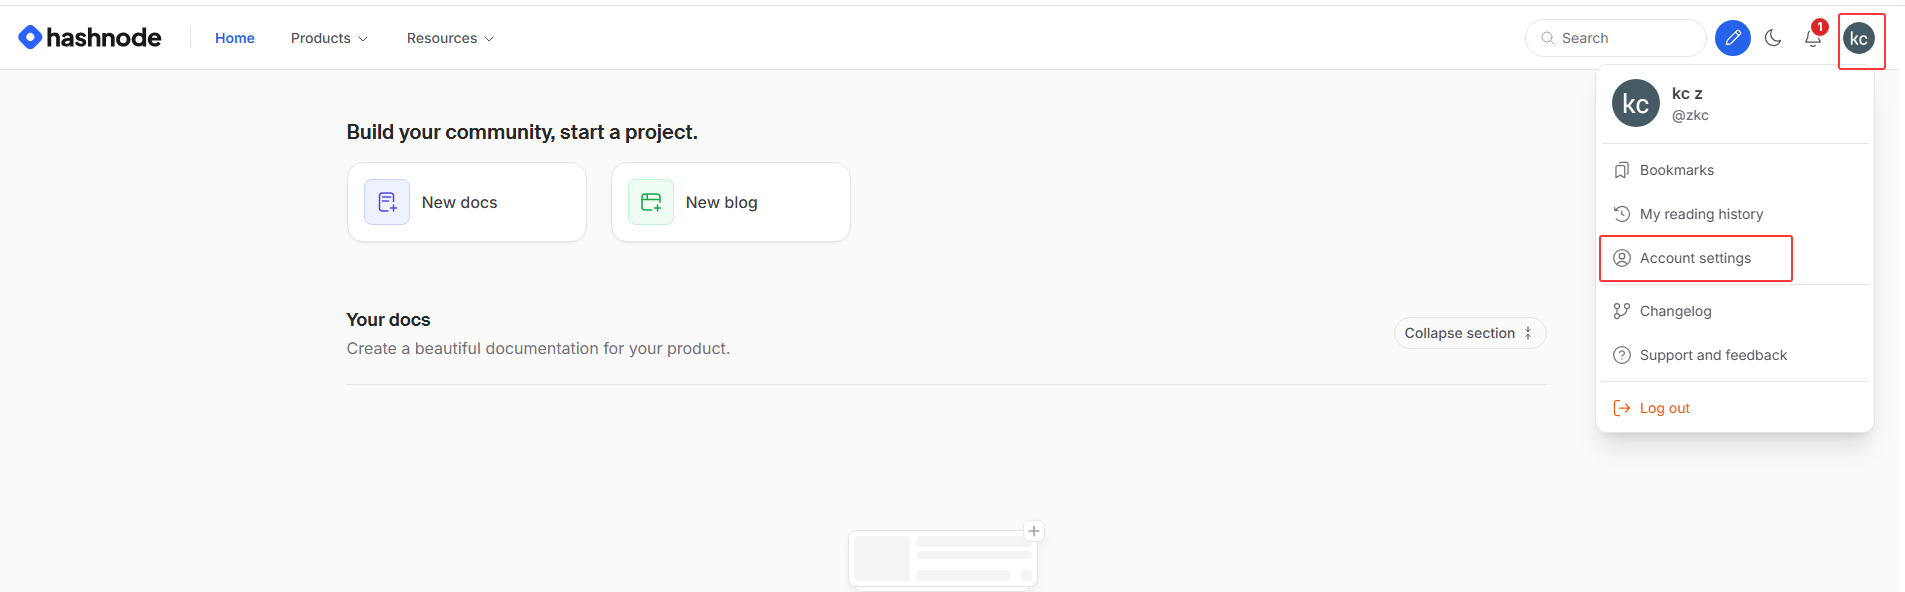Click the plus icon on placeholder card

1034,531
